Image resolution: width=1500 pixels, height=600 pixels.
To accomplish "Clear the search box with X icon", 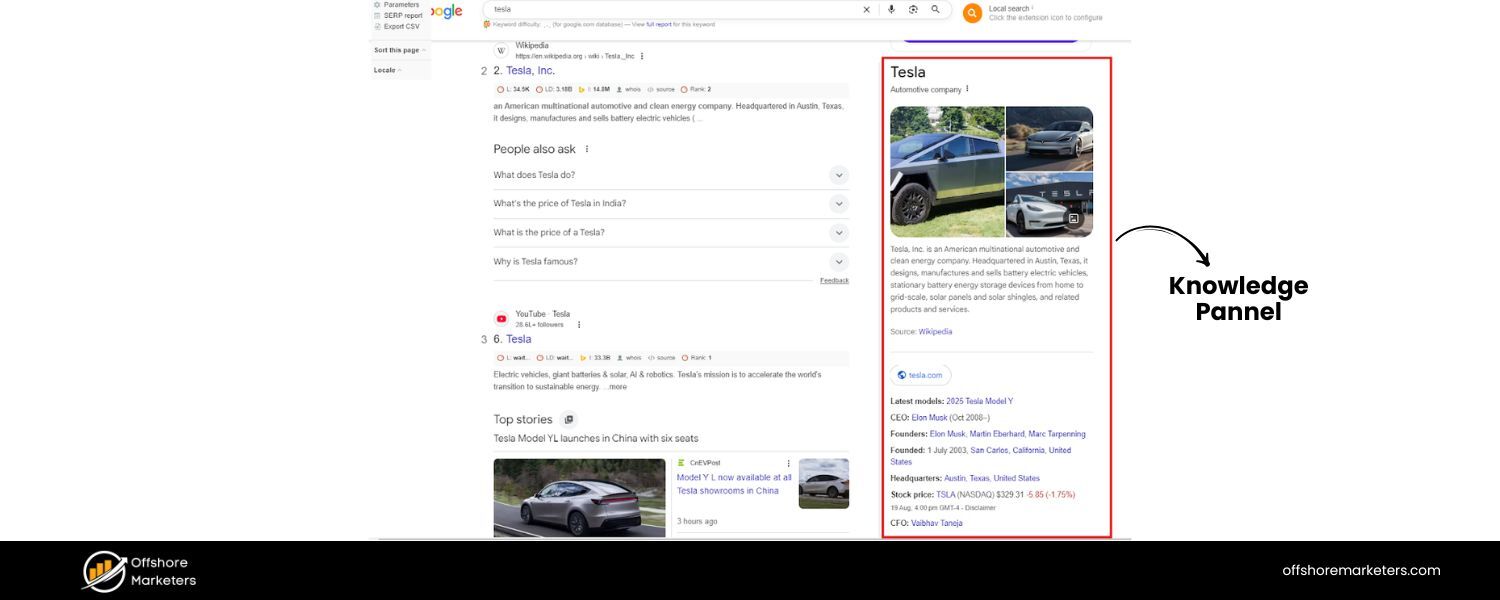I will coord(866,9).
